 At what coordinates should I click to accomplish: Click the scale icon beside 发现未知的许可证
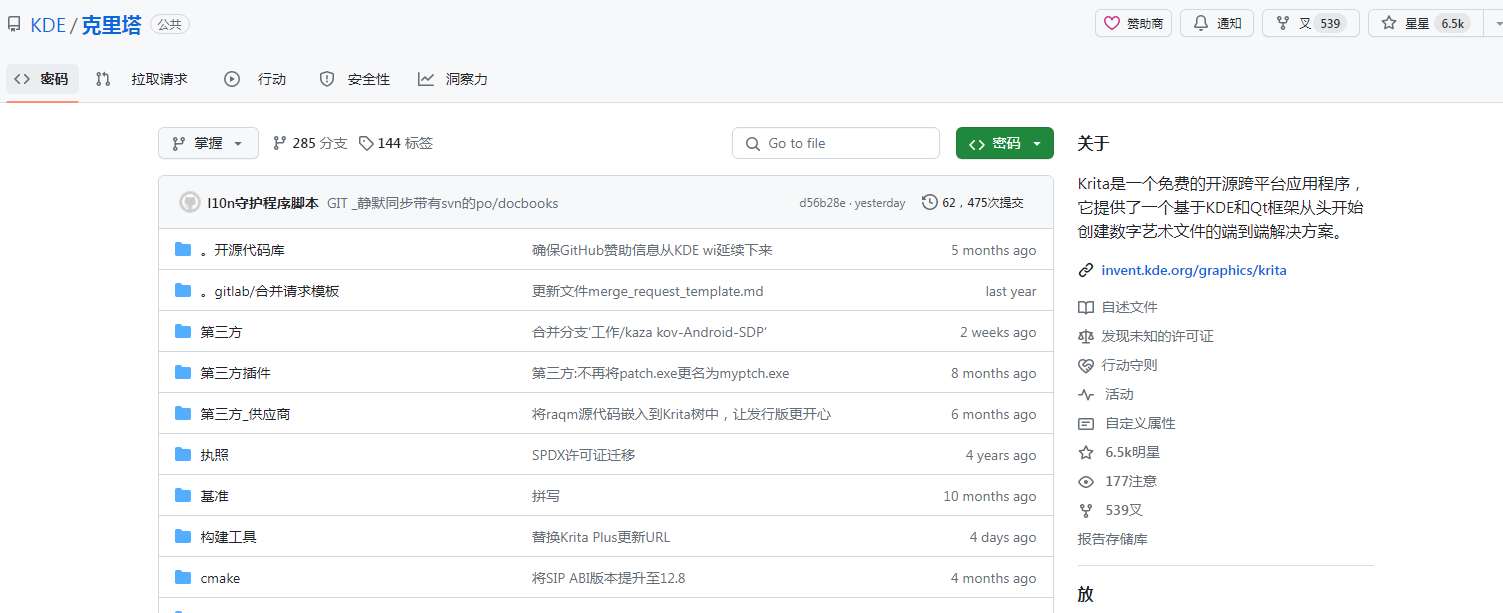coord(1086,336)
